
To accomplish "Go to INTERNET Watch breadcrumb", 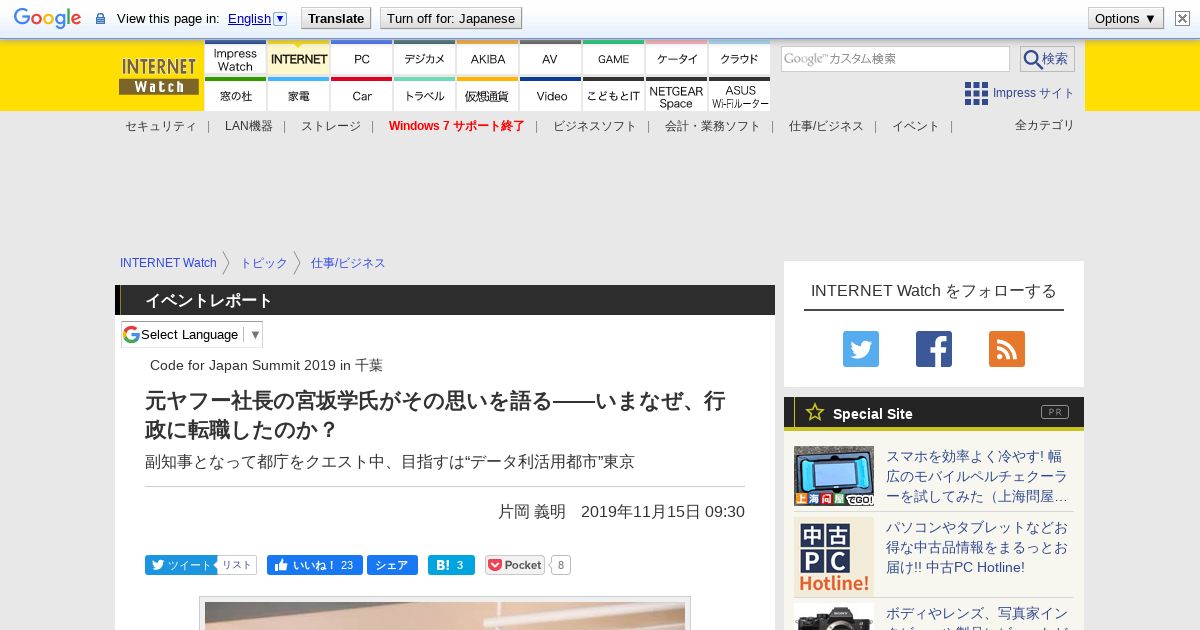I will click(x=168, y=263).
